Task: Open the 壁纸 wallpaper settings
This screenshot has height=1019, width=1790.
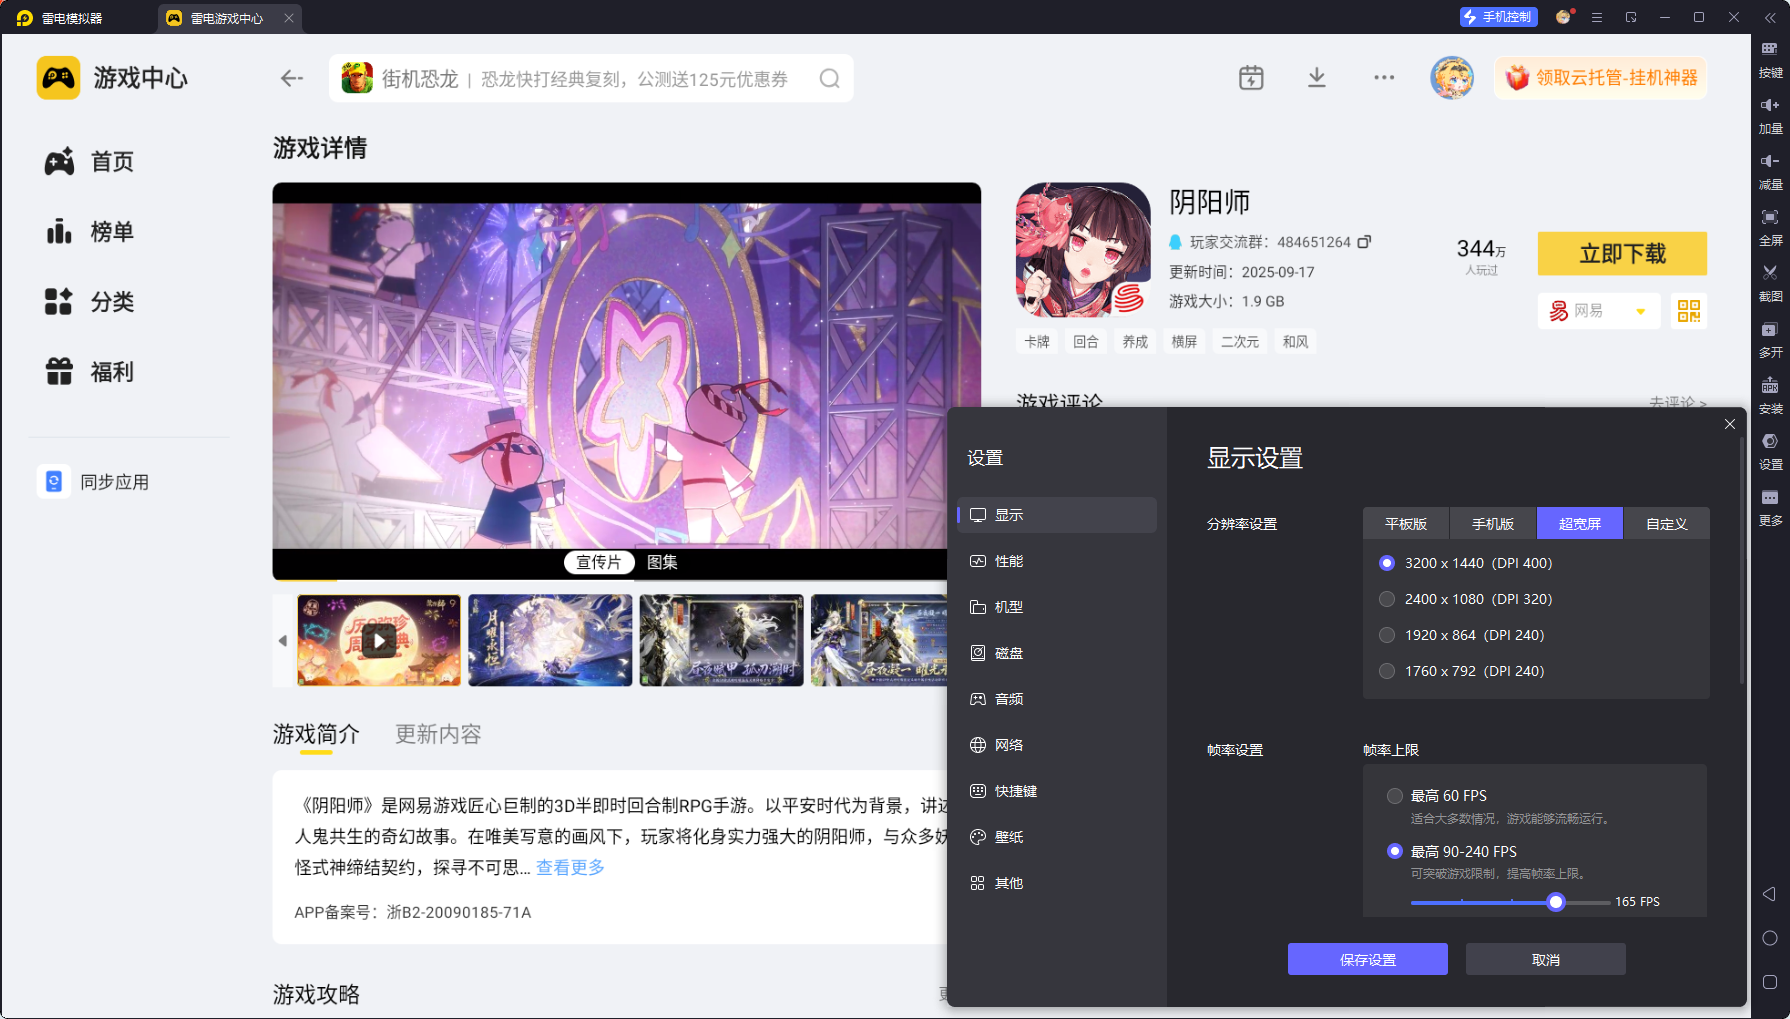Action: tap(1008, 837)
